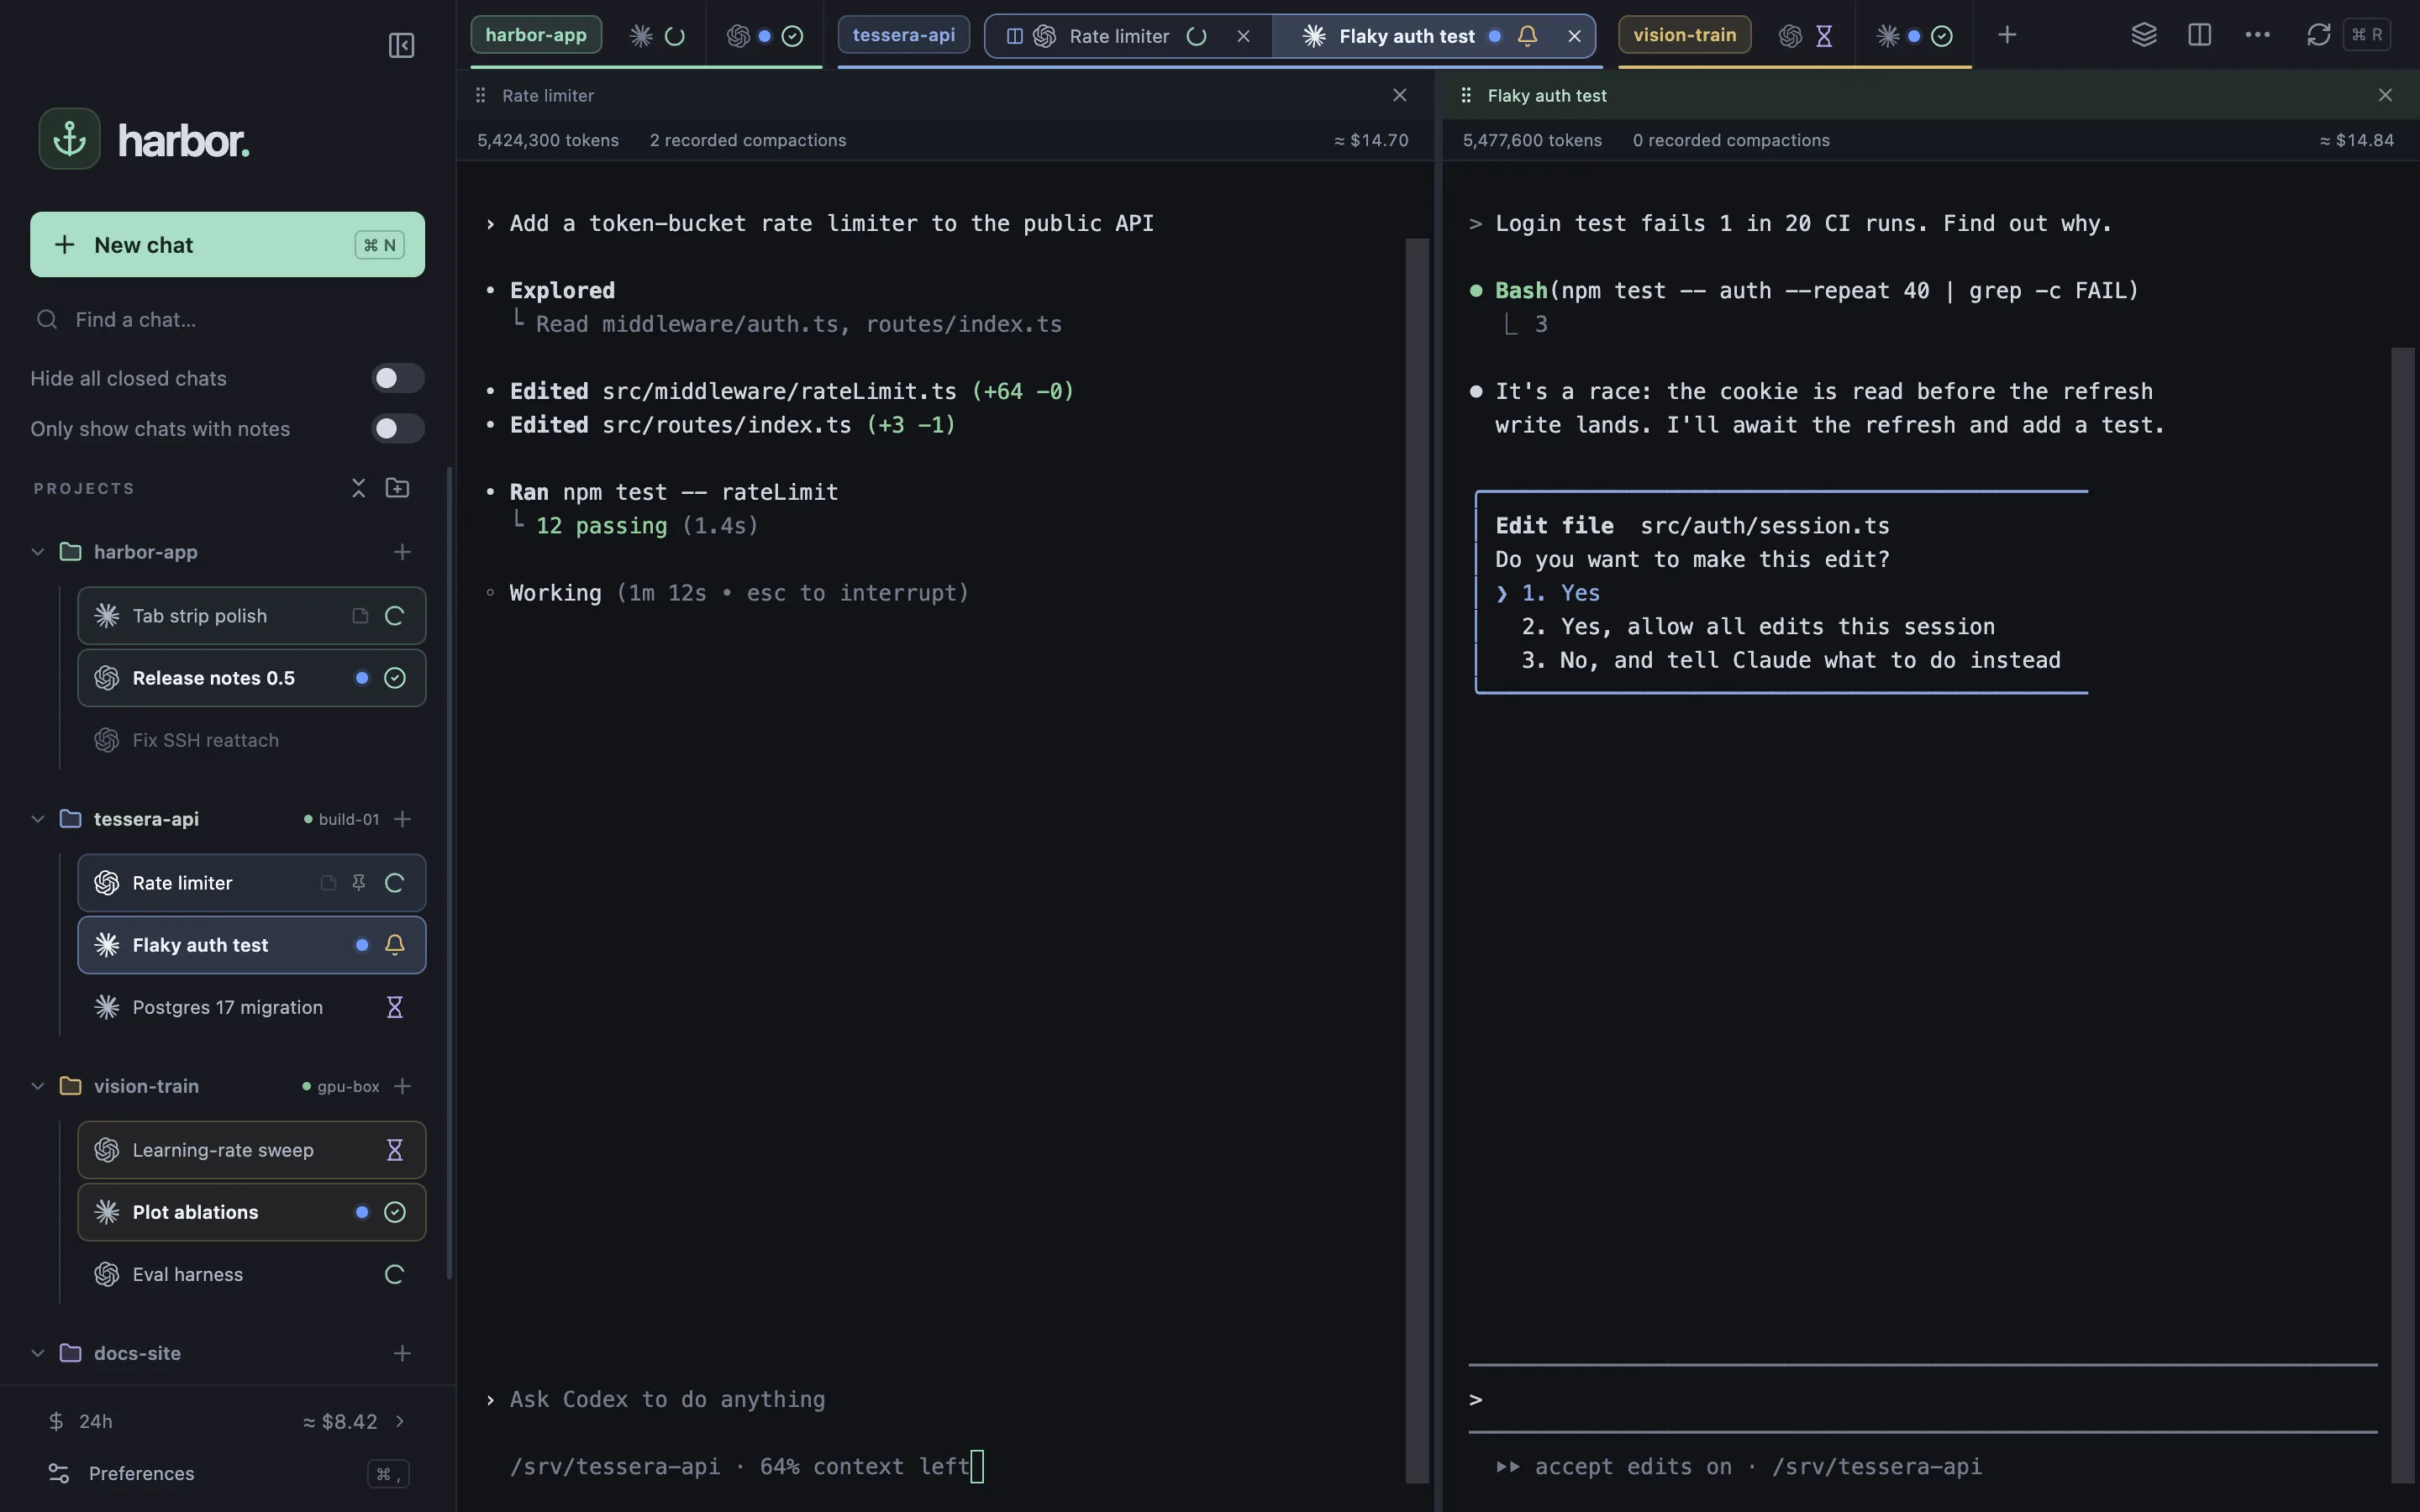Viewport: 2420px width, 1512px height.
Task: Open a new tab with plus icon
Action: (2007, 35)
